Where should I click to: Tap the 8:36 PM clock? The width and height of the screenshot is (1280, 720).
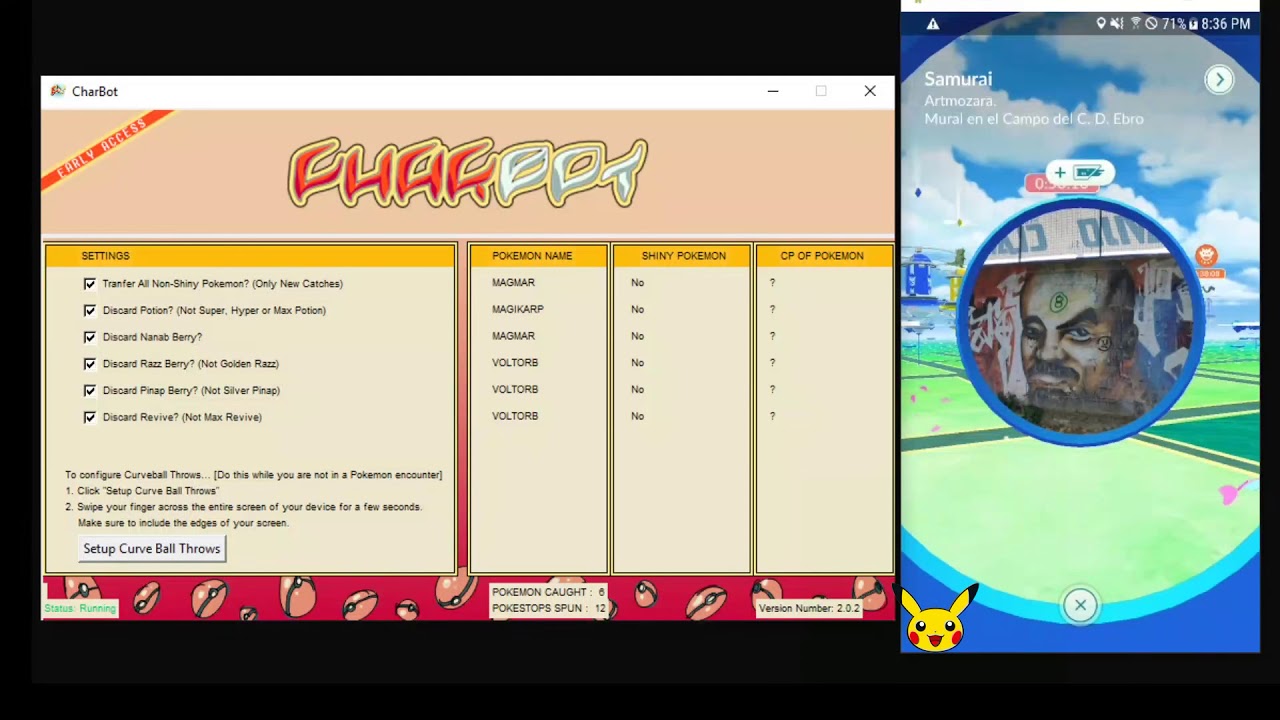pos(1226,24)
